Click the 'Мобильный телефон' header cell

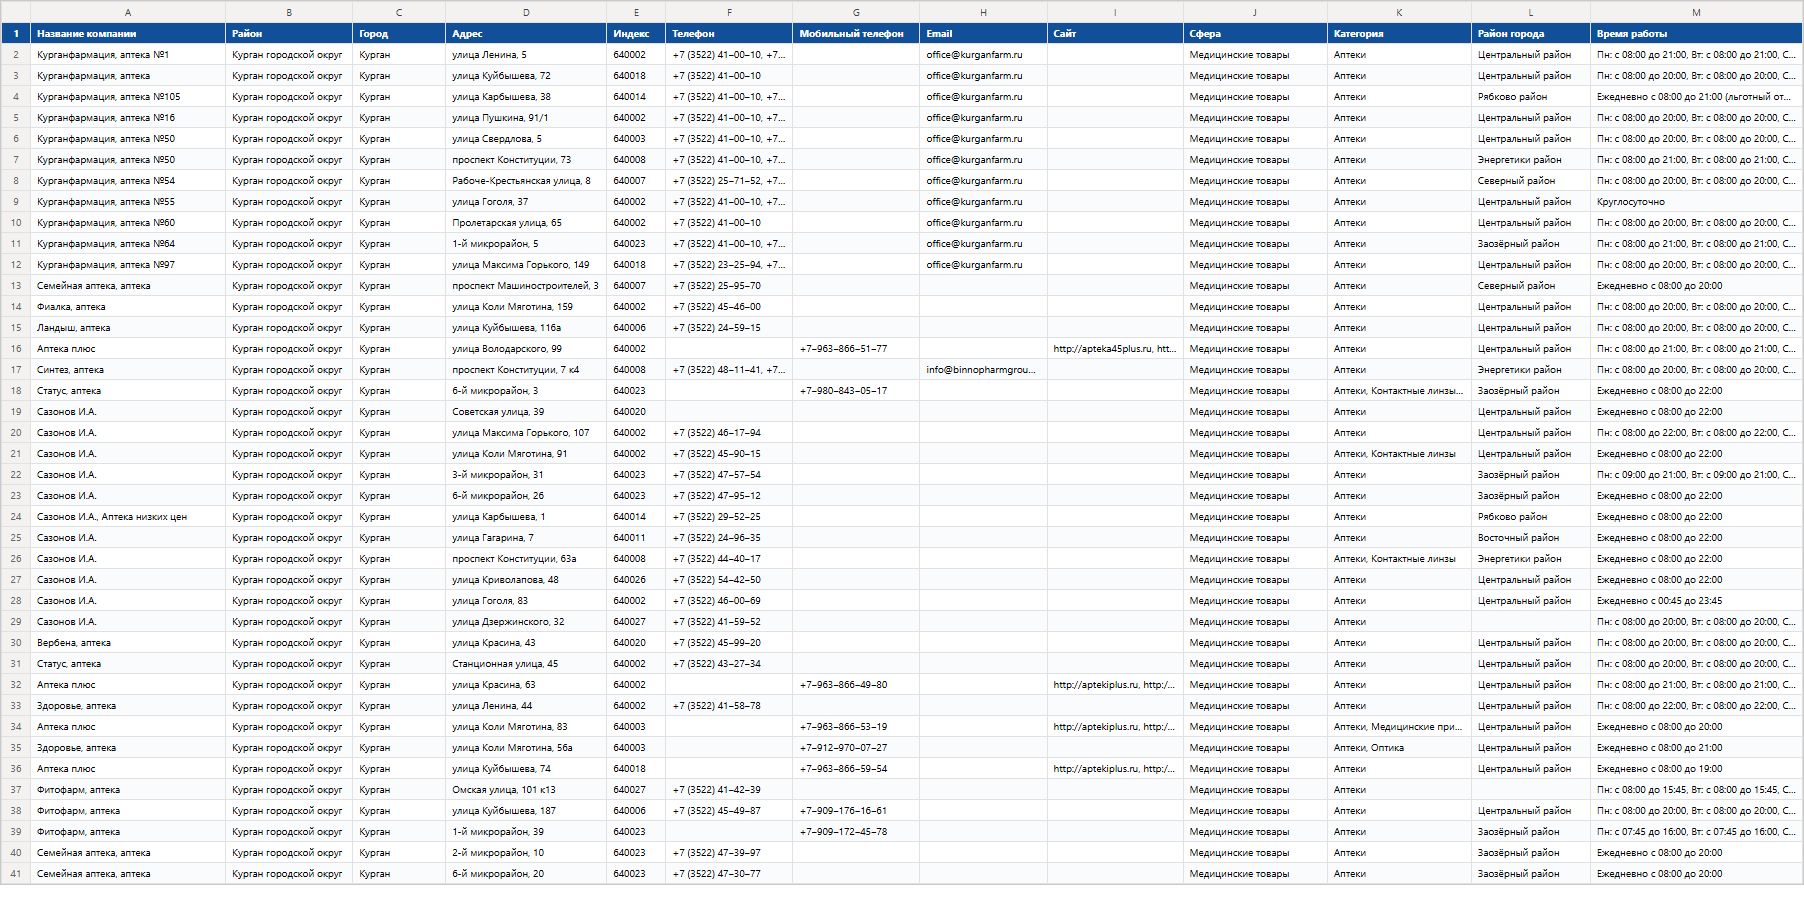[x=856, y=33]
